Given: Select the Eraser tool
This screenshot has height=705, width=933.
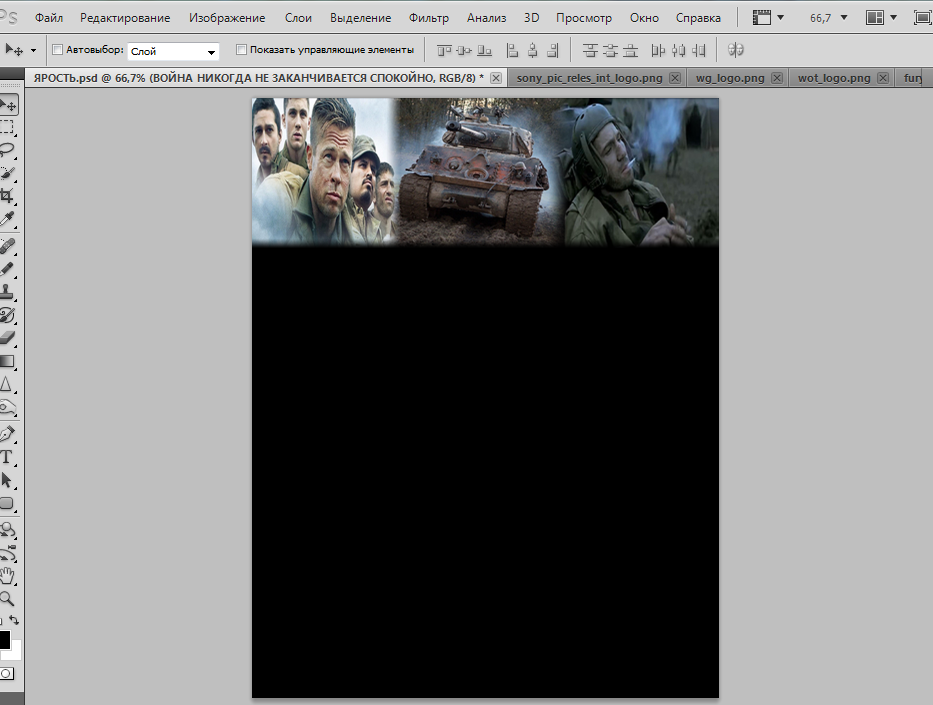Looking at the screenshot, I should pos(7,337).
